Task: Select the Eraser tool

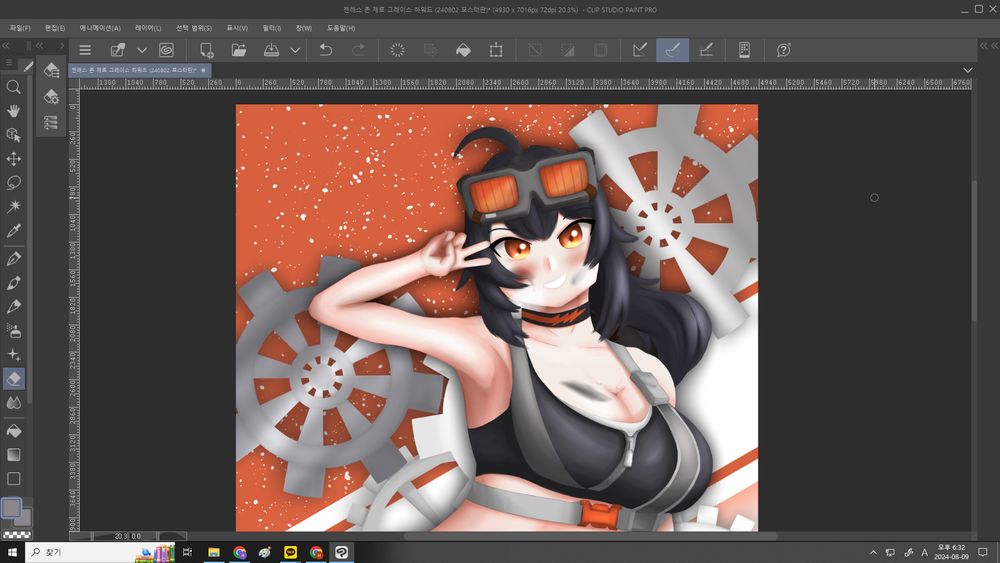Action: coord(13,379)
